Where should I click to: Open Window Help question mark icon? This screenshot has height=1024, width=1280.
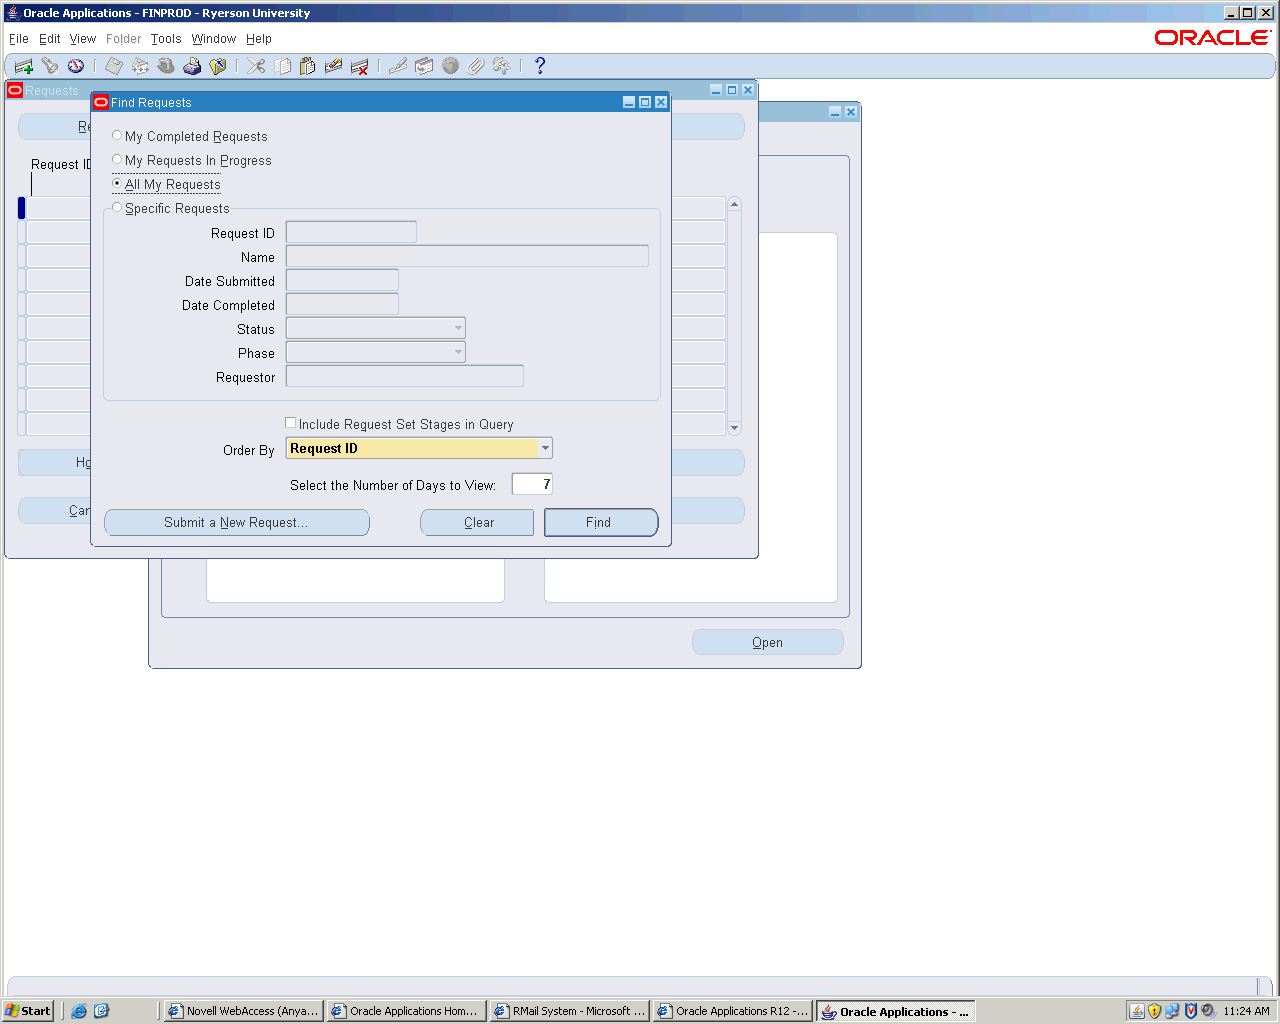click(540, 66)
